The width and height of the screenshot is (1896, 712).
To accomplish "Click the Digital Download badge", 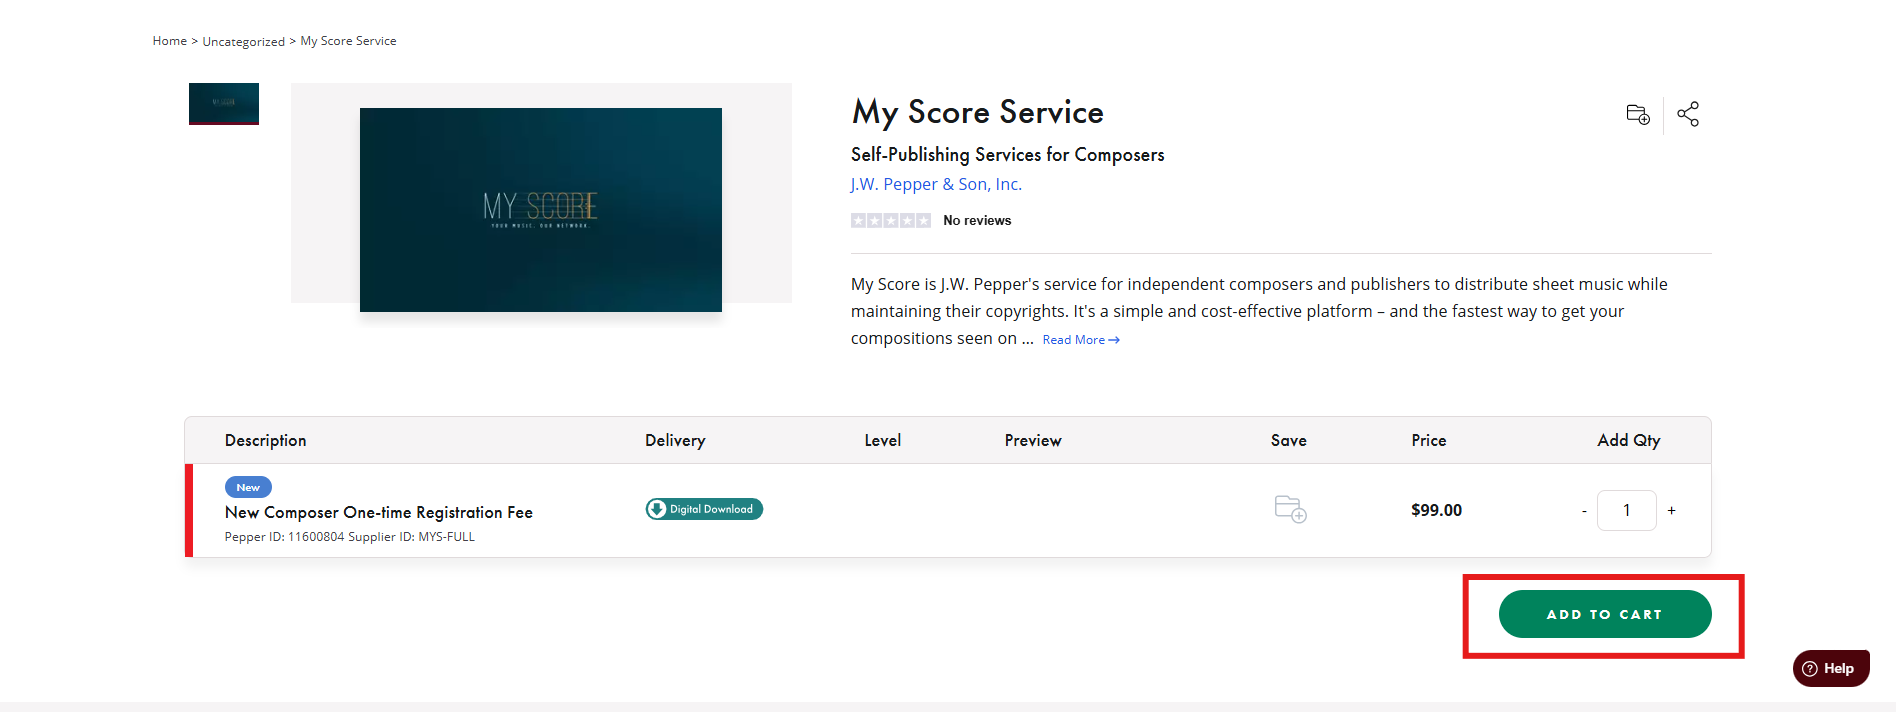I will coord(704,509).
